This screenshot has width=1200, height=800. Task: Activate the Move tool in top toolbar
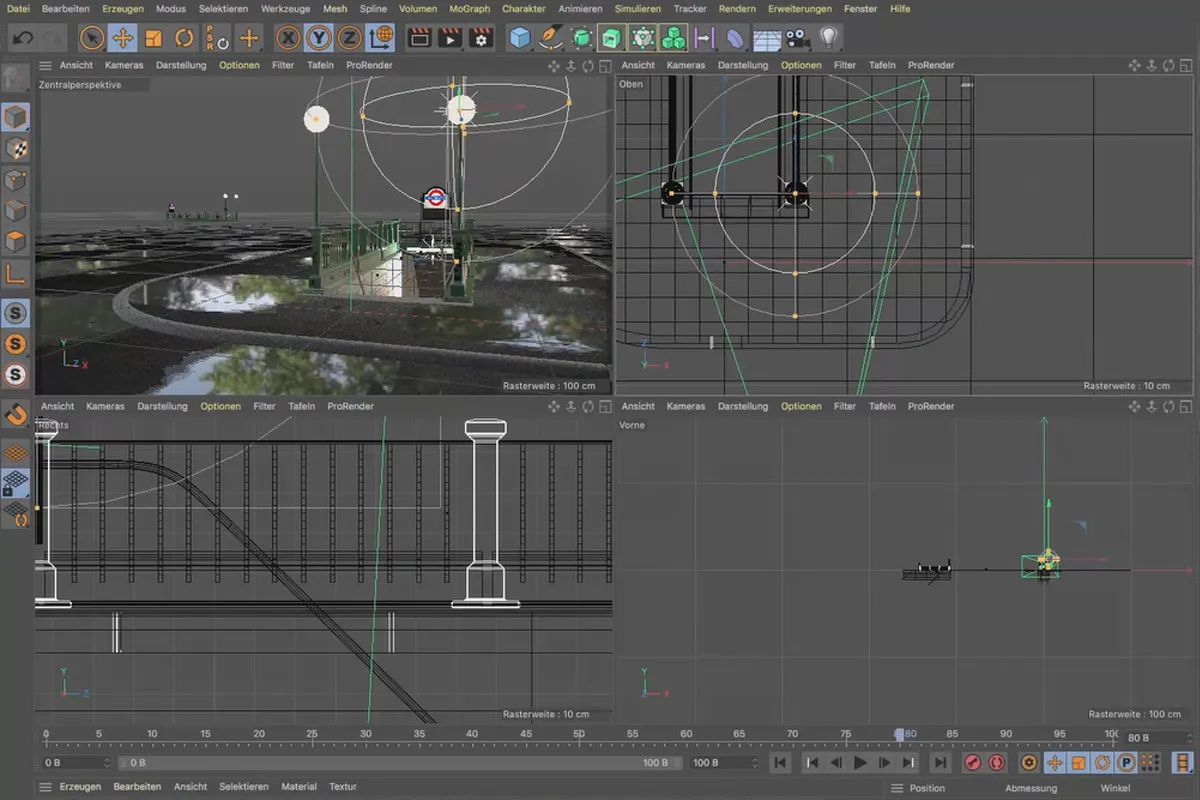point(123,38)
